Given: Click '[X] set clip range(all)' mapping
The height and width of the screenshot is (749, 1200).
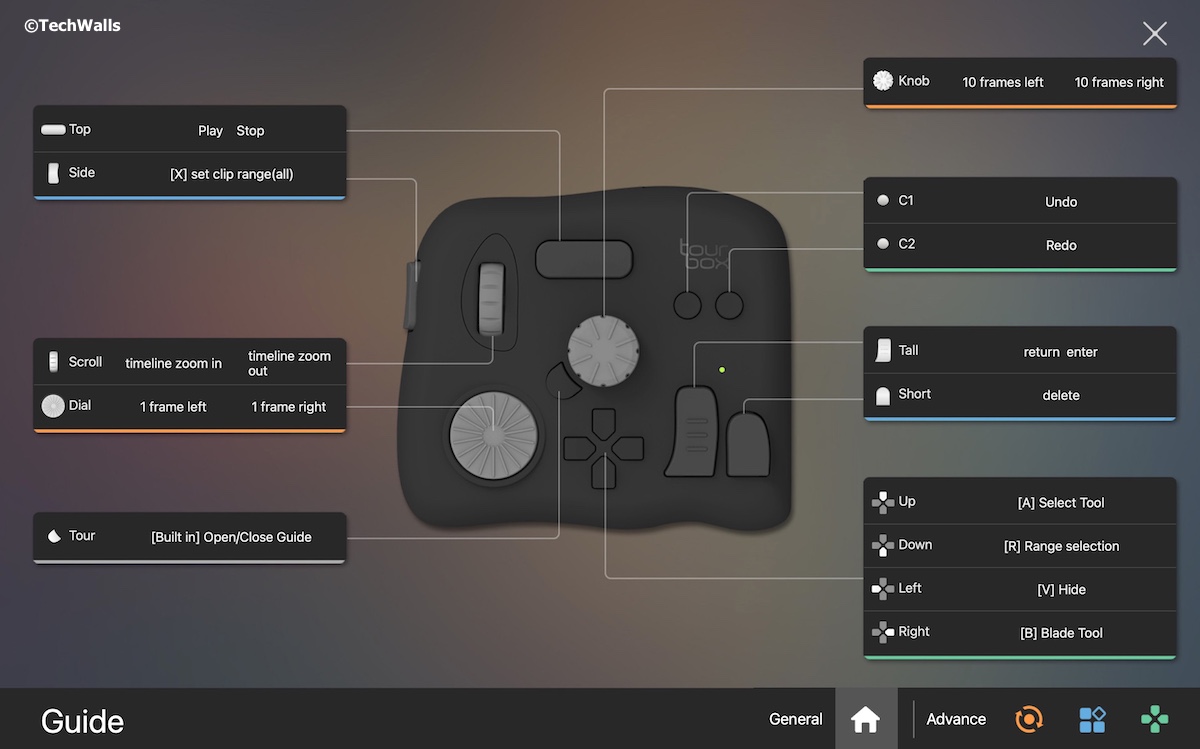Looking at the screenshot, I should click(x=231, y=174).
